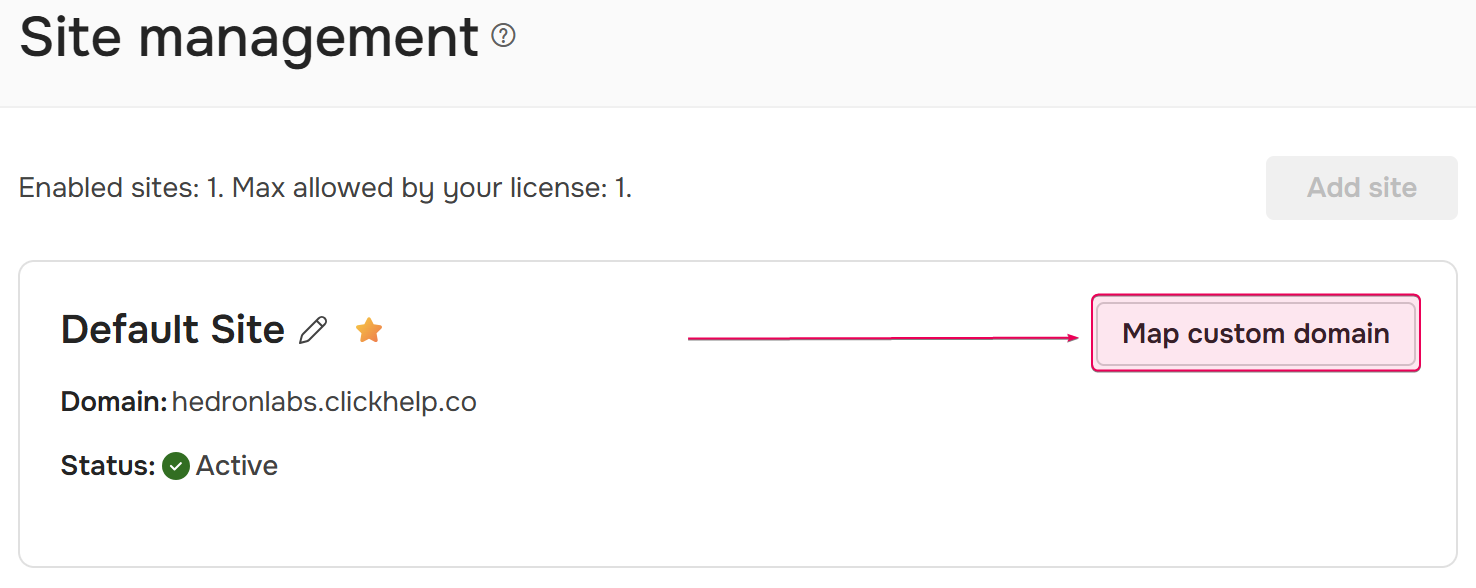The image size is (1476, 588).
Task: Open Map custom domain
Action: click(x=1256, y=333)
